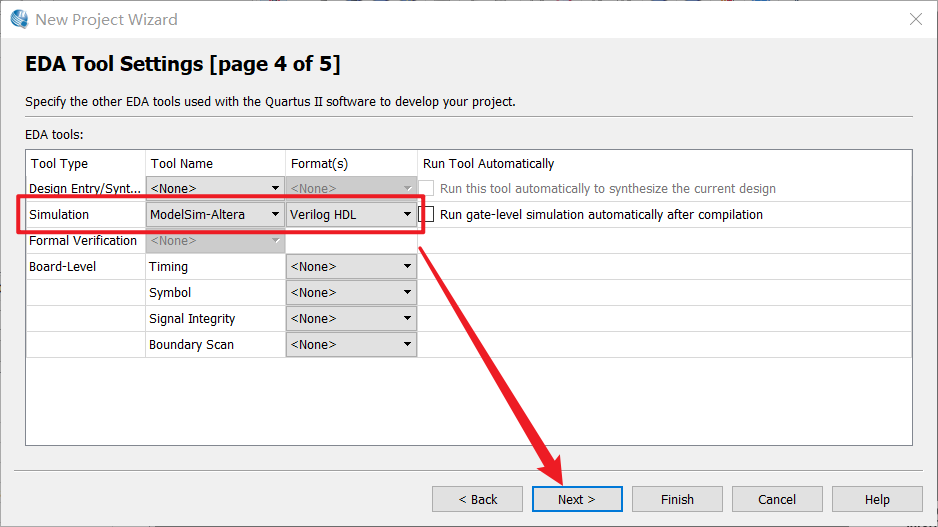Select Run Tool Automatically column header

[488, 163]
